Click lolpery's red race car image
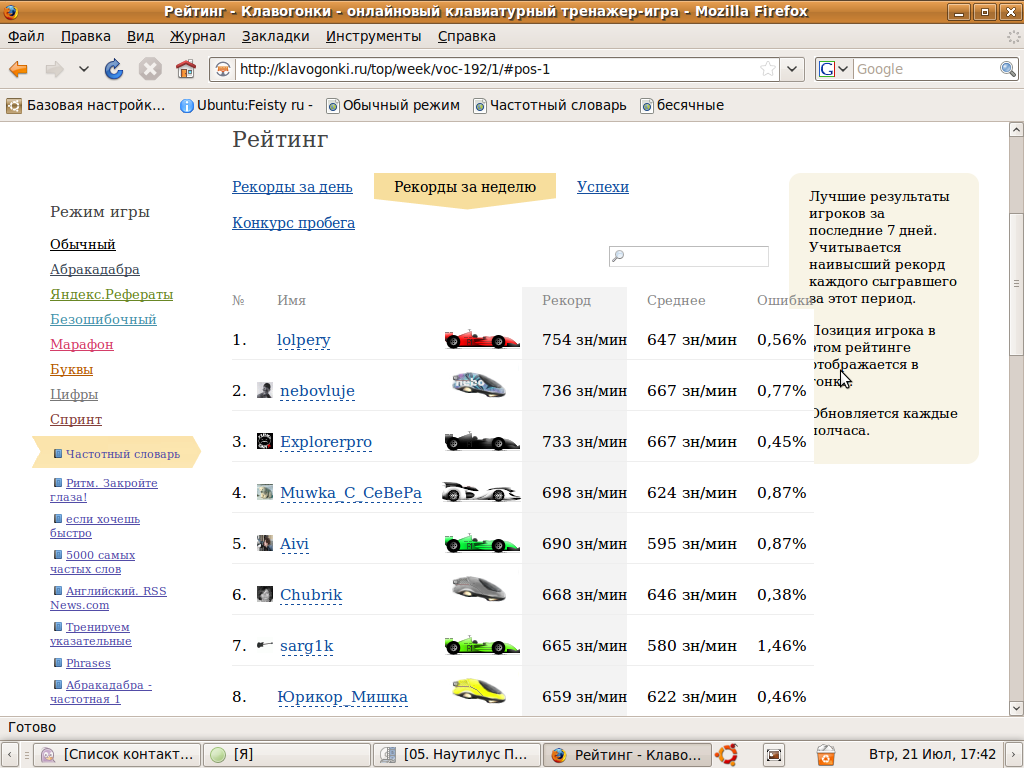The width and height of the screenshot is (1024, 768). tap(482, 340)
